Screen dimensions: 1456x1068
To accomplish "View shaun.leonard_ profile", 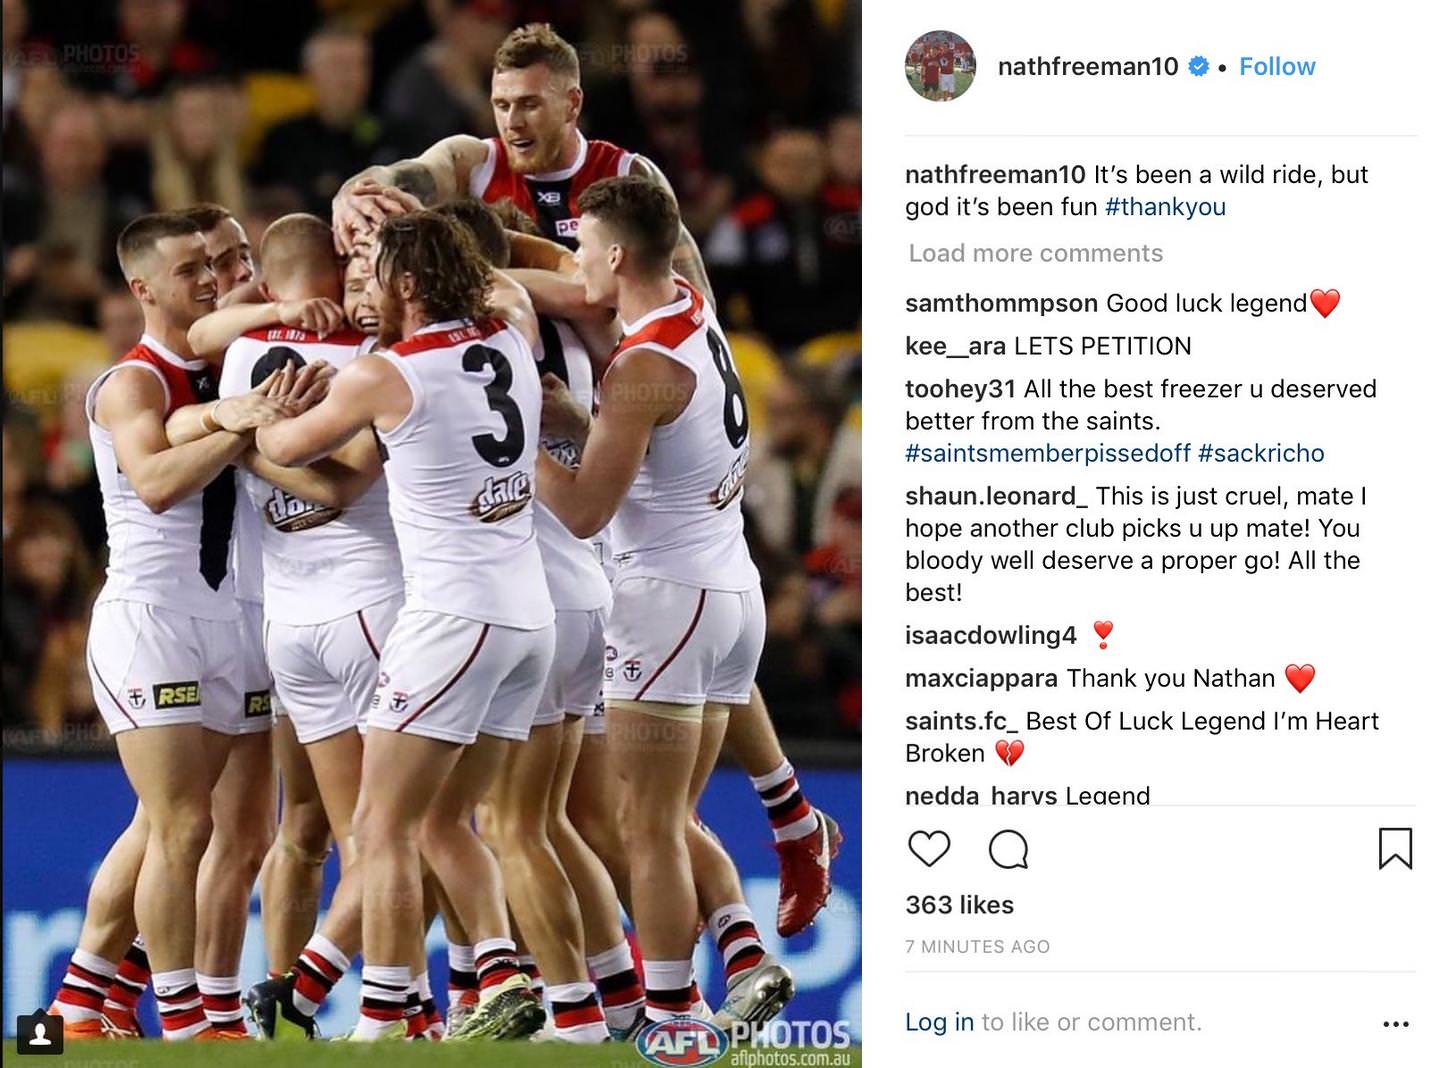I will [x=996, y=496].
